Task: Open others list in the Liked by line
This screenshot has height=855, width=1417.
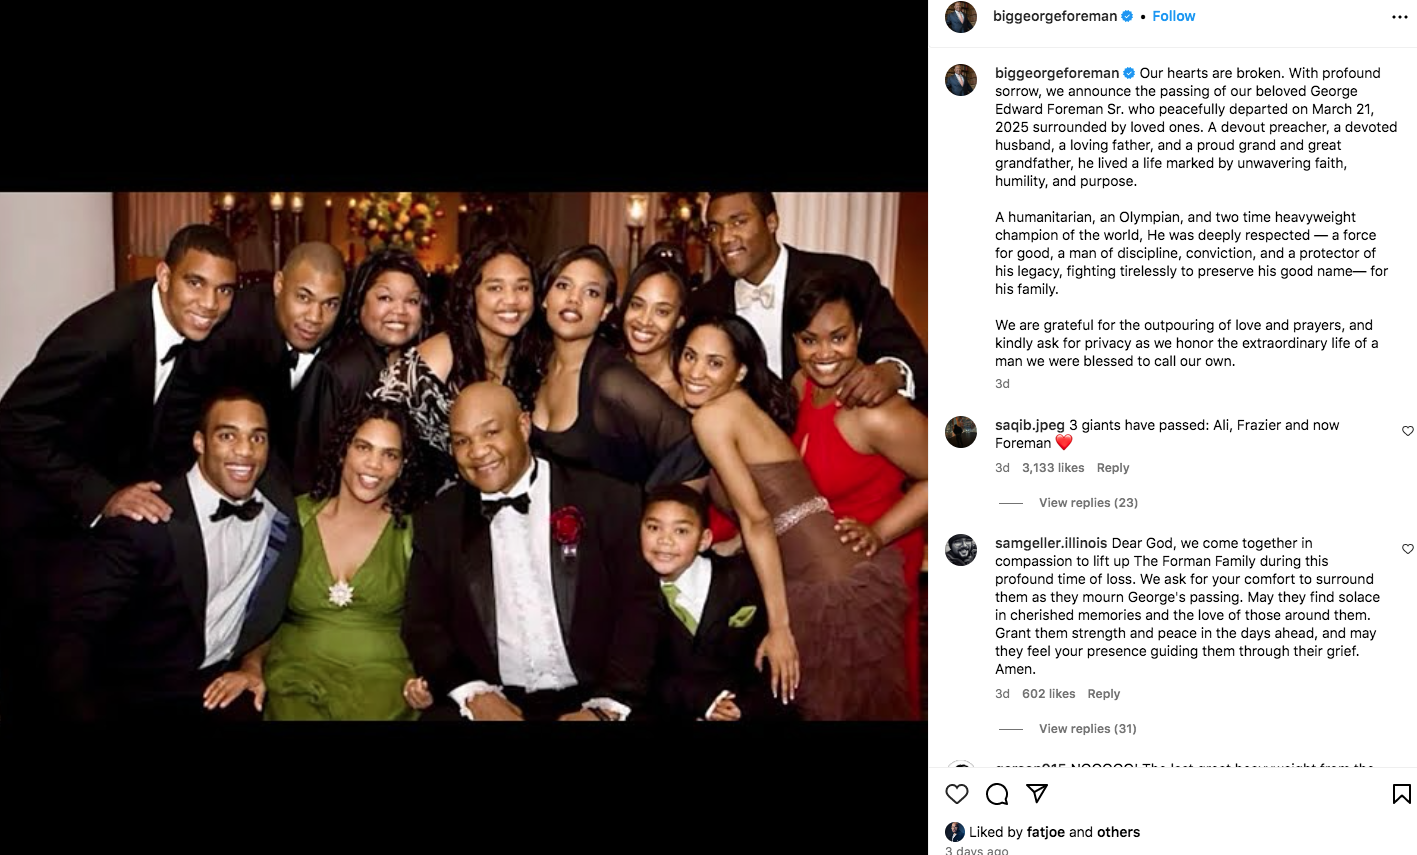Action: [x=1118, y=832]
